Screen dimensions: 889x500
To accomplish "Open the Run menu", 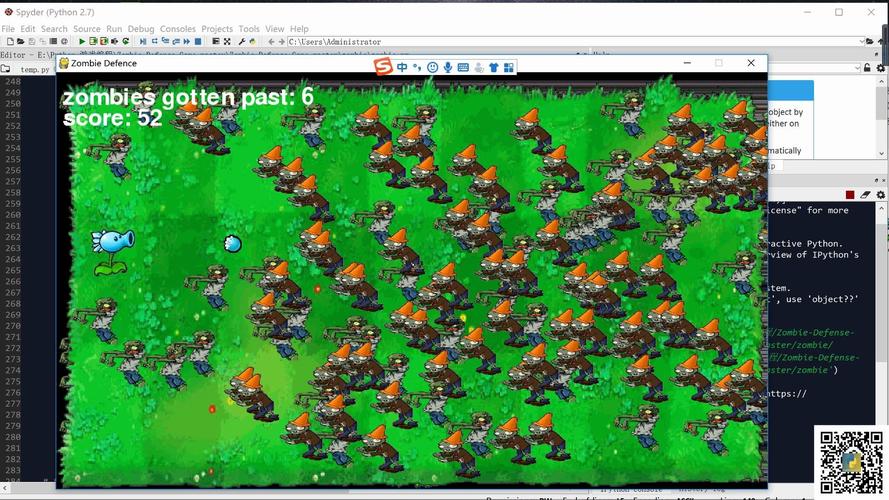I will pyautogui.click(x=114, y=28).
